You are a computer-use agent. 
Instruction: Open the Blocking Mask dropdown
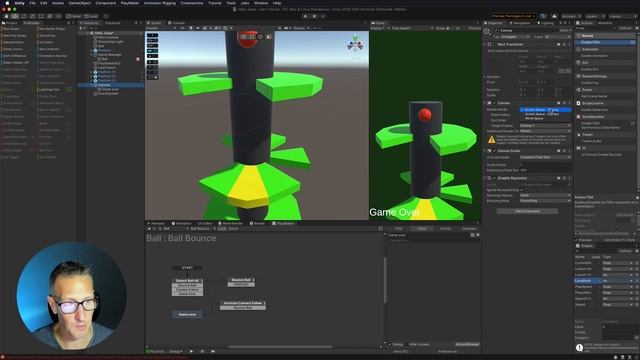[x=545, y=201]
